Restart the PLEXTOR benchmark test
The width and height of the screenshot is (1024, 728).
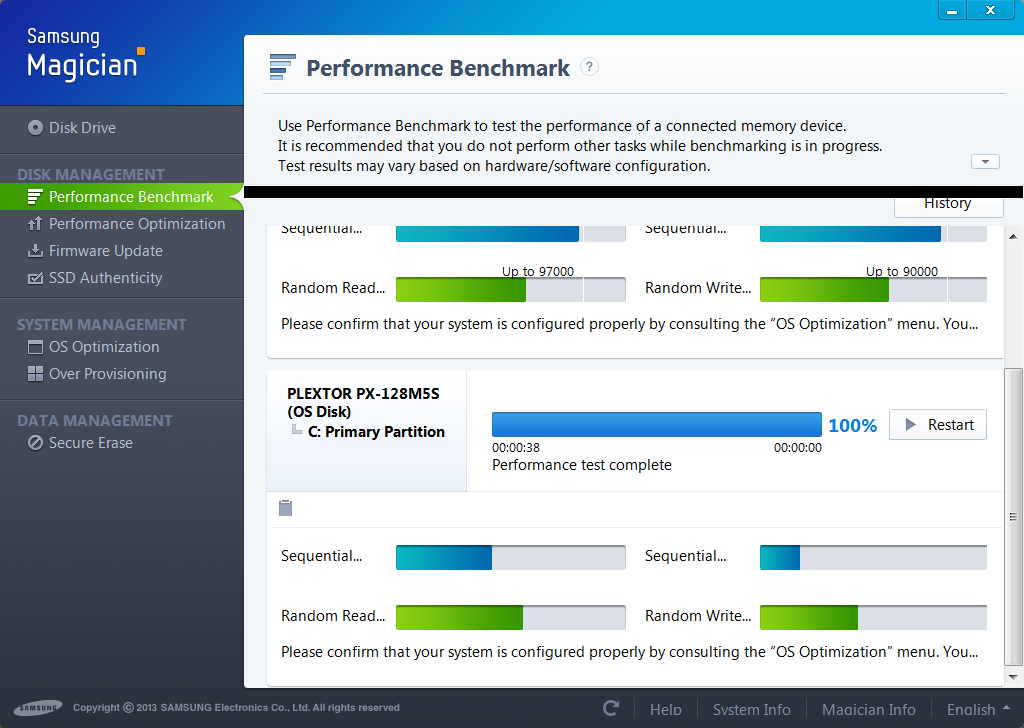click(938, 425)
